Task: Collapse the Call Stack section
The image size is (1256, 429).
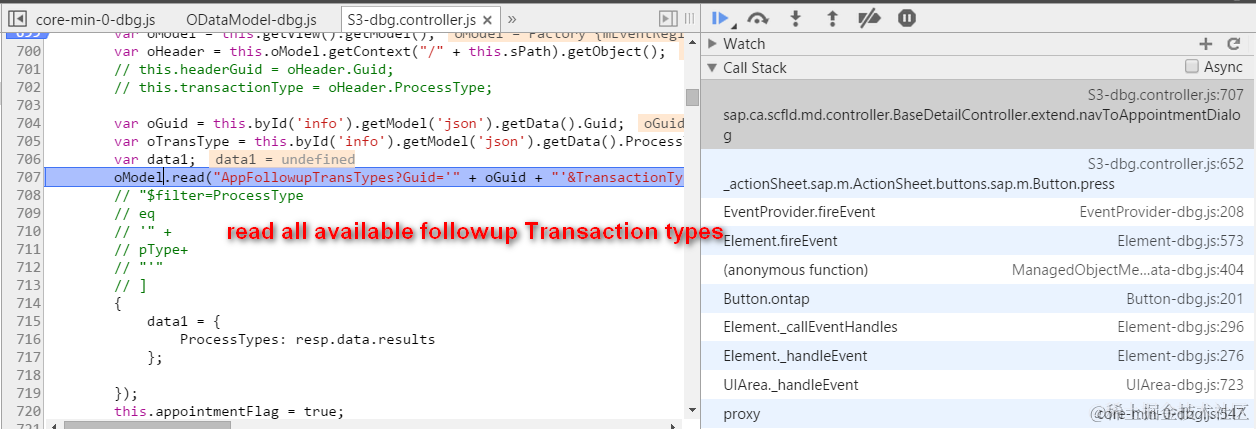Action: coord(712,68)
